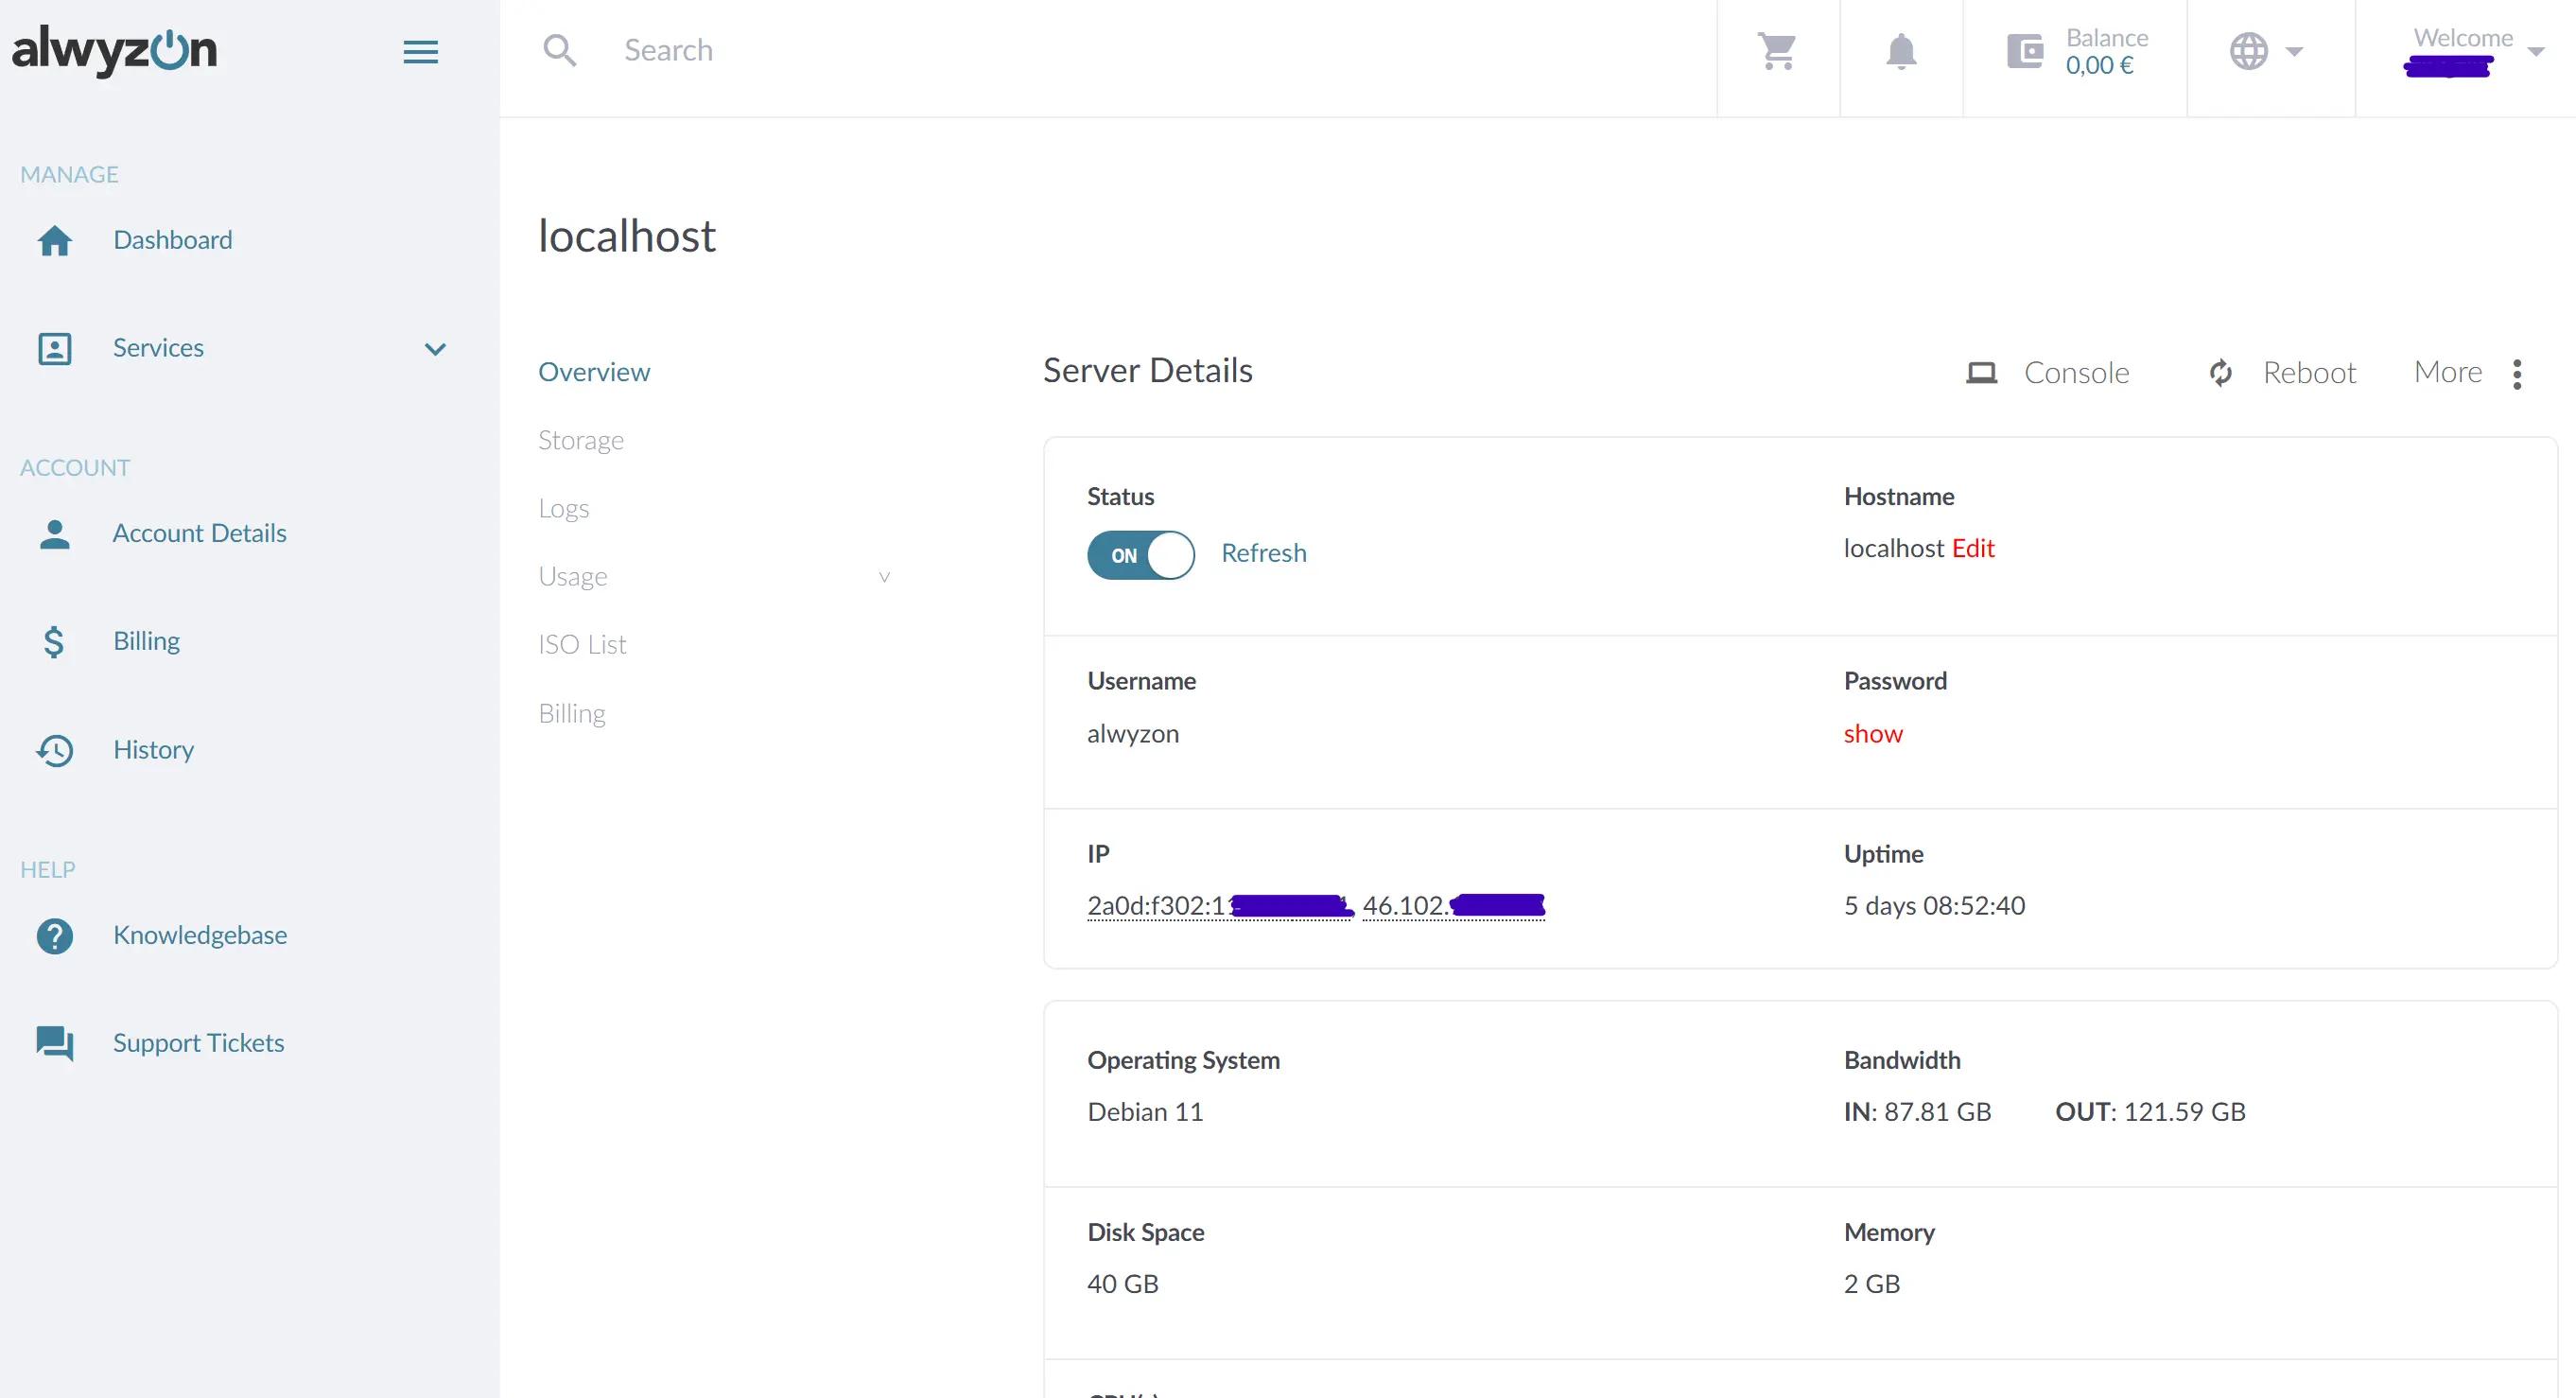Open language dropdown arrow next to globe
2576x1398 pixels.
[2294, 51]
